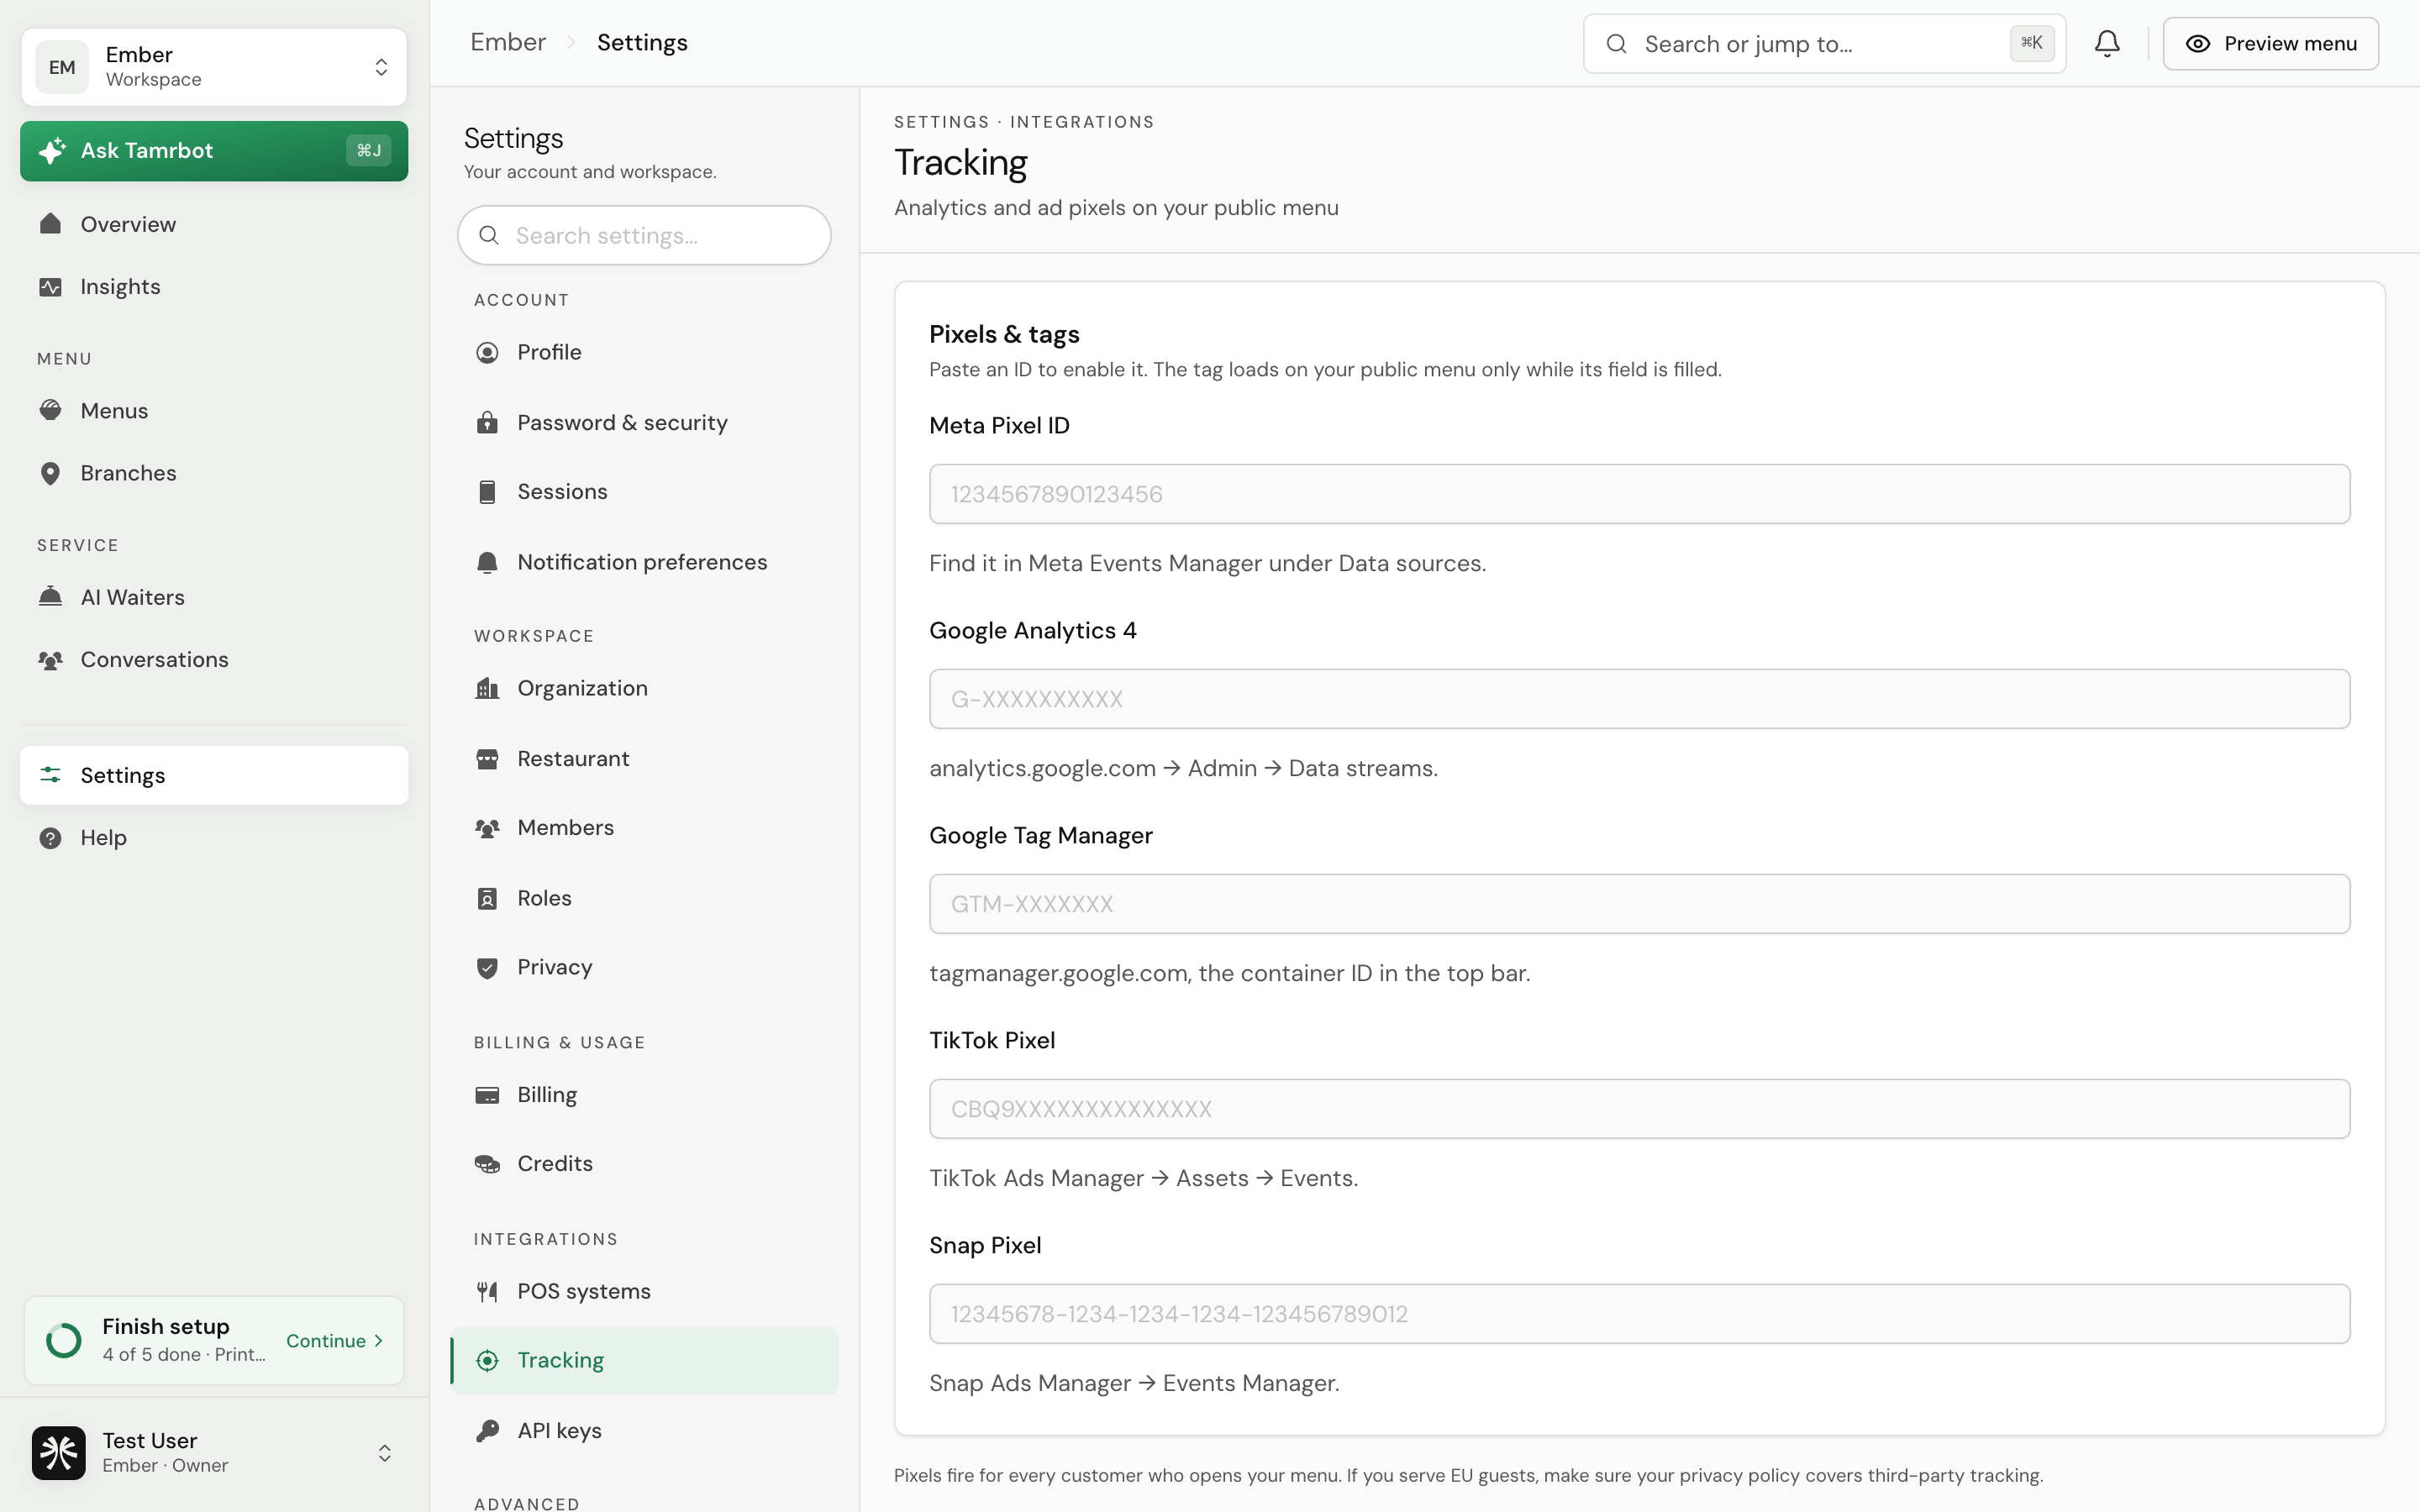Focus the Search or jump to field
Screen dimensions: 2420x1512
1824,44
